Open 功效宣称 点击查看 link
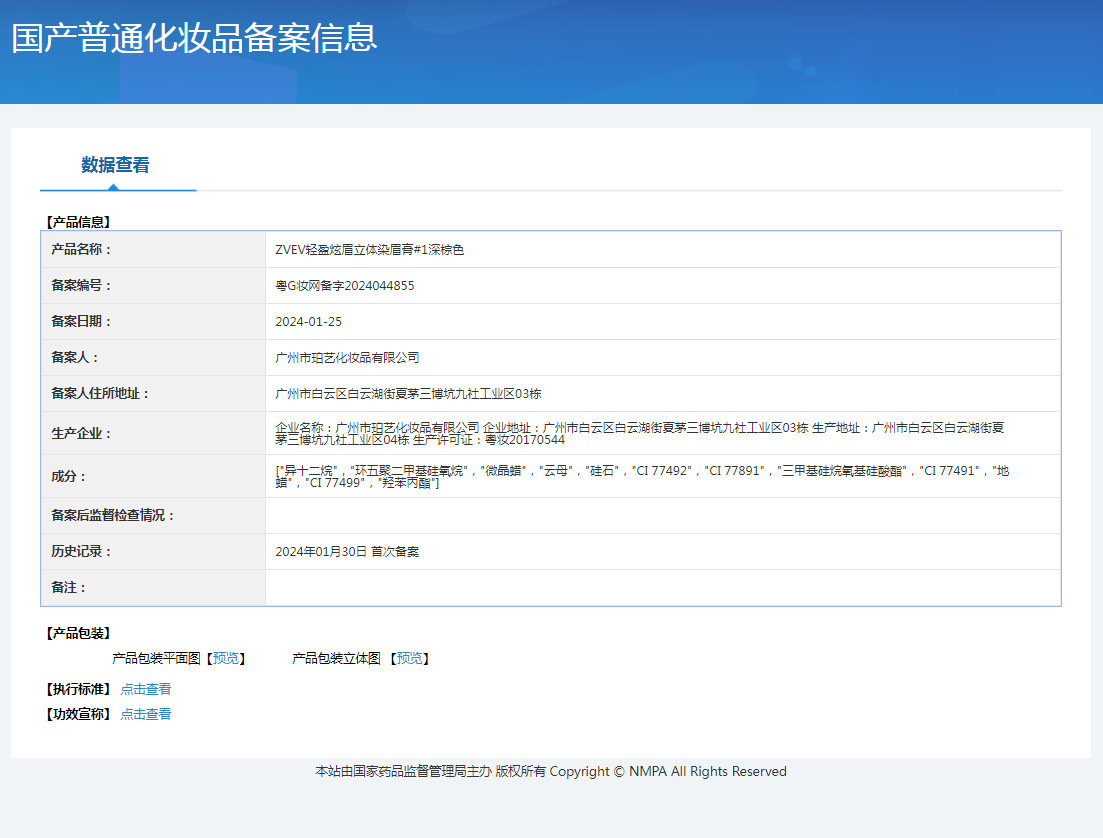This screenshot has width=1103, height=838. point(146,714)
